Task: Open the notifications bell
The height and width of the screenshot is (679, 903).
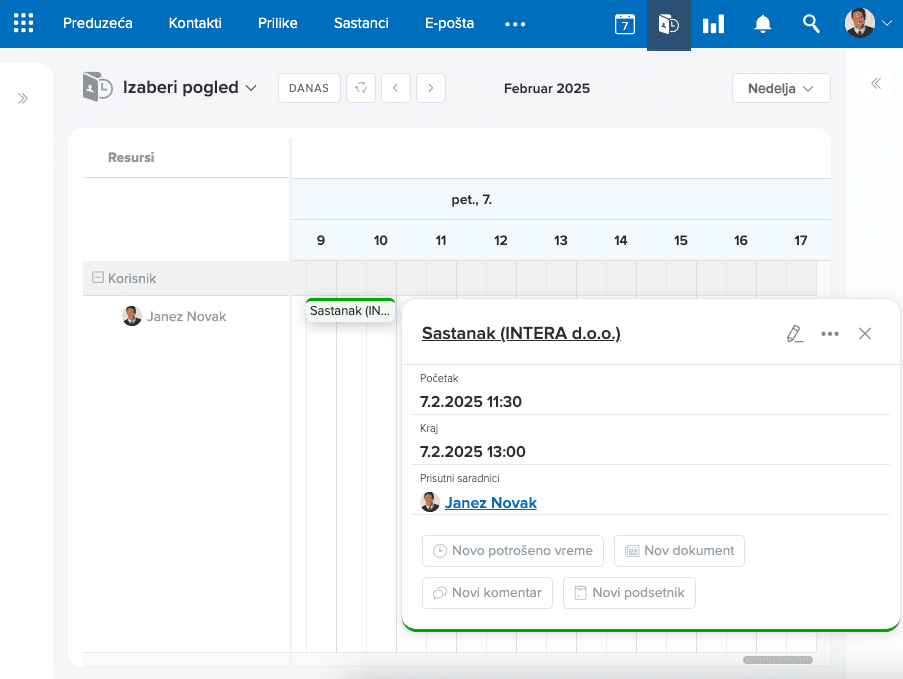Action: coord(762,24)
